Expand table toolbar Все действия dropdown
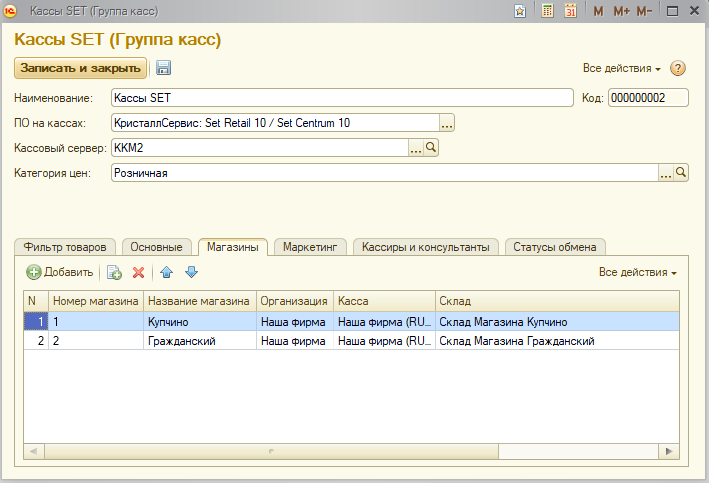 [638, 272]
